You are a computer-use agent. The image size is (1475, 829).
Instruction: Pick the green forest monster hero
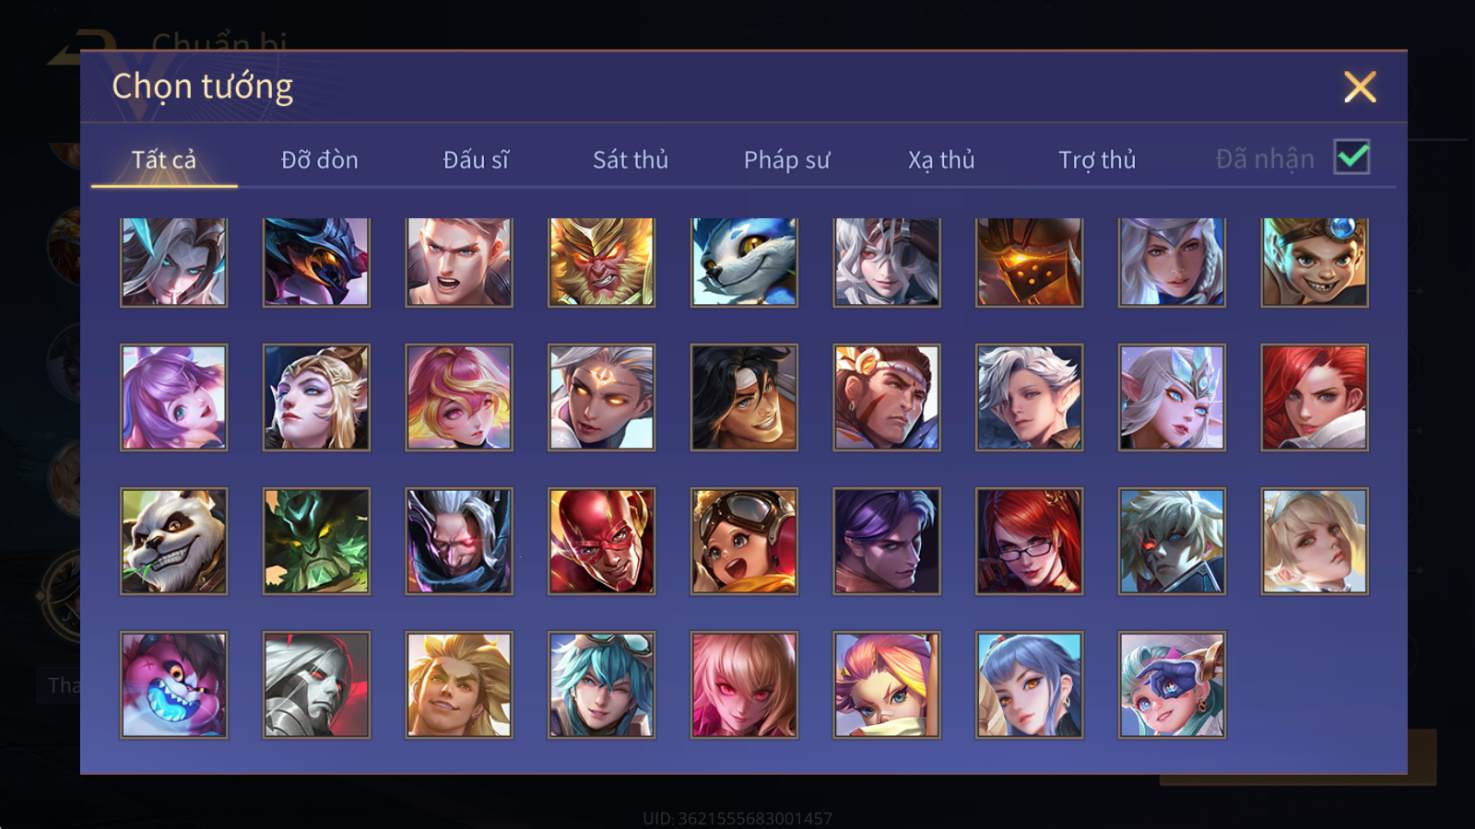(x=316, y=541)
